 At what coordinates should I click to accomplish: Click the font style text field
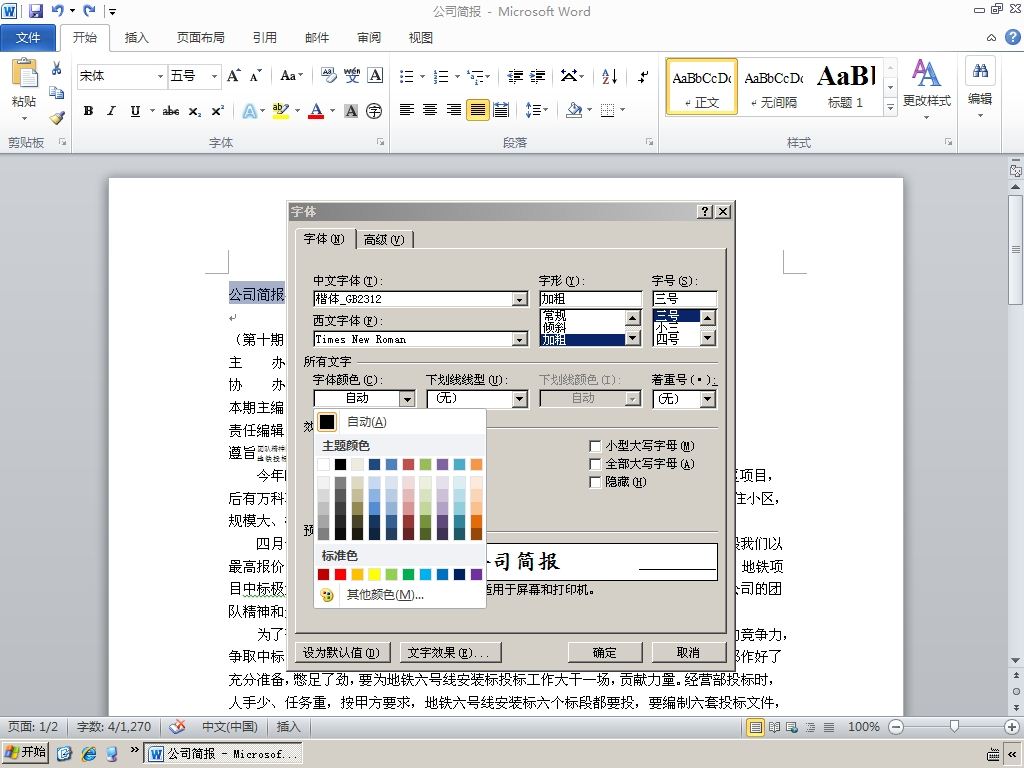pos(590,299)
